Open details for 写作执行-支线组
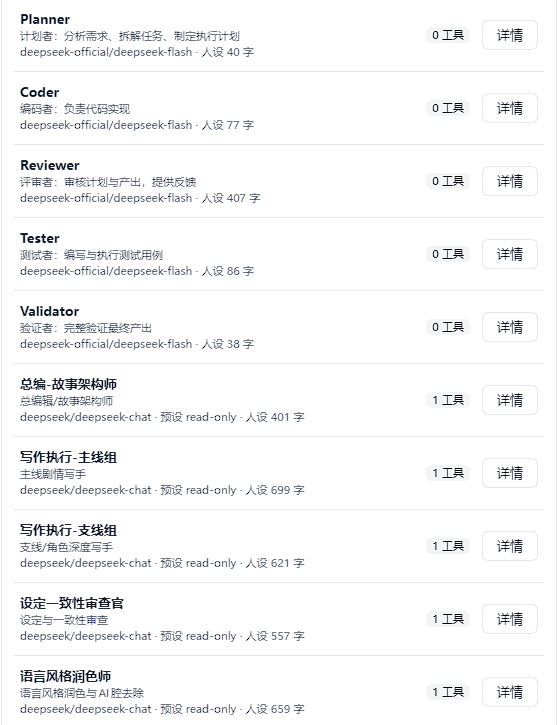Screen dimensions: 559x725 click(510, 546)
